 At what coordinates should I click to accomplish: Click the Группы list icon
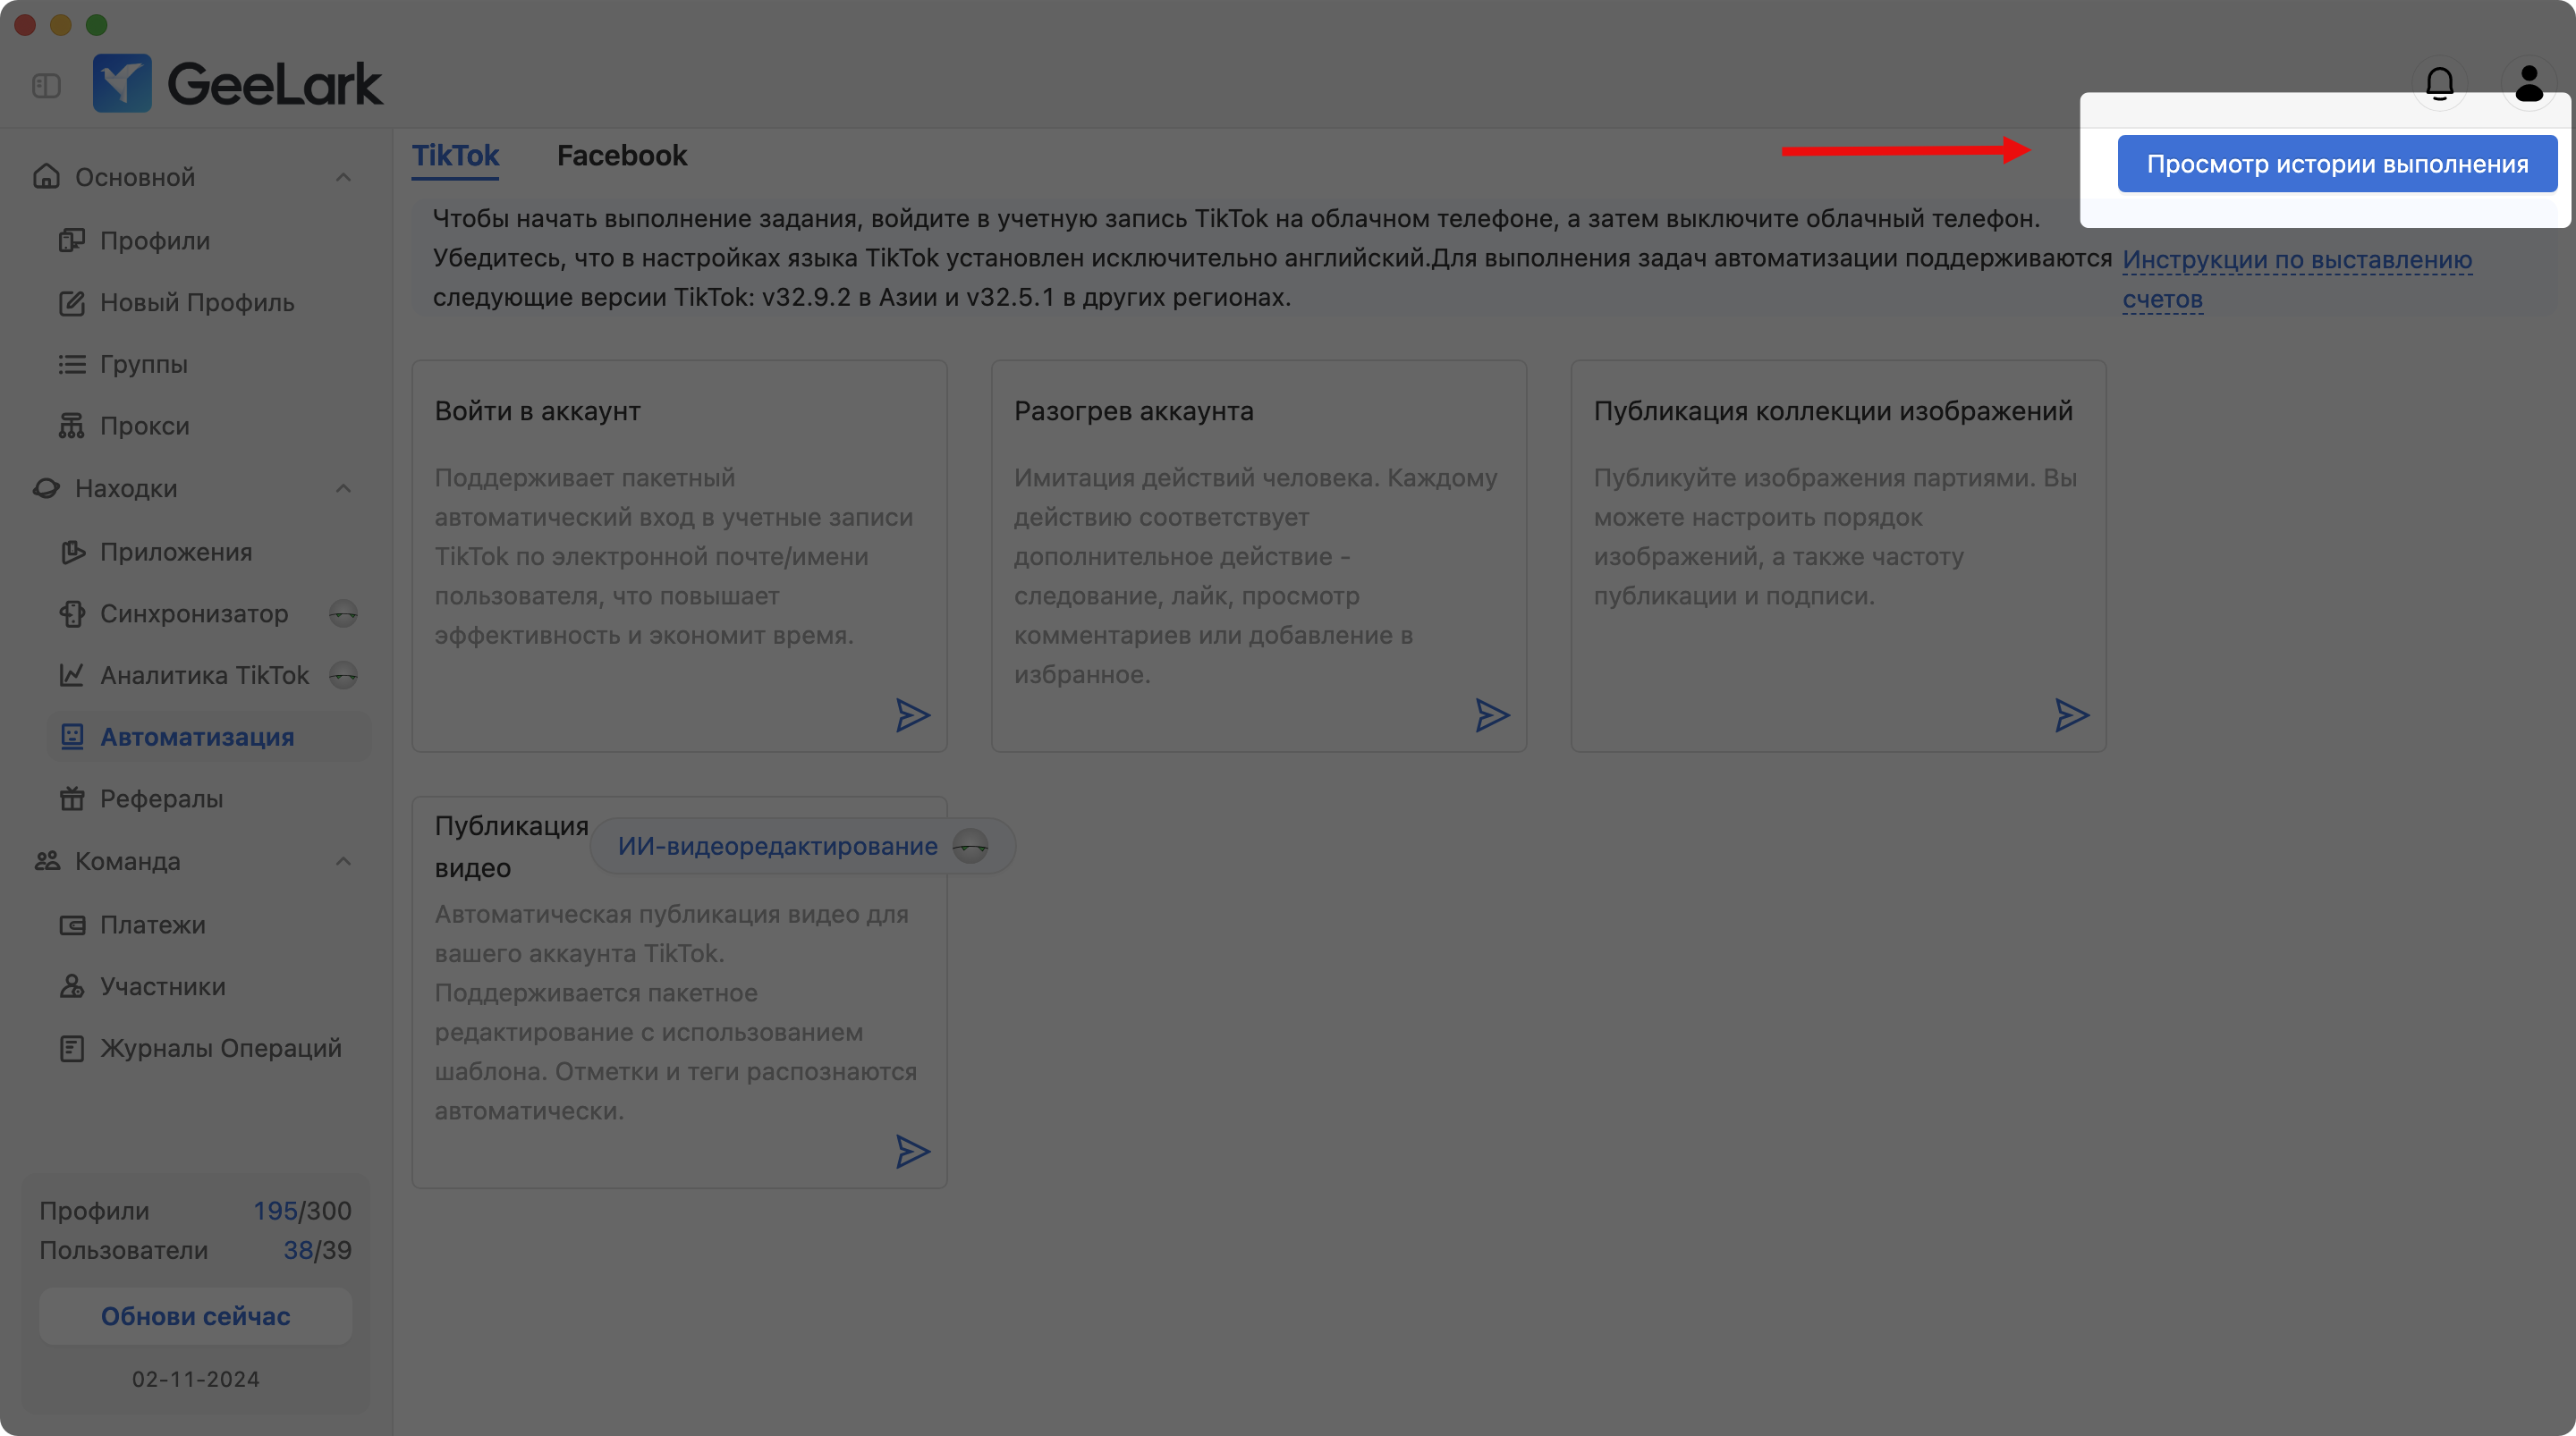coord(72,364)
